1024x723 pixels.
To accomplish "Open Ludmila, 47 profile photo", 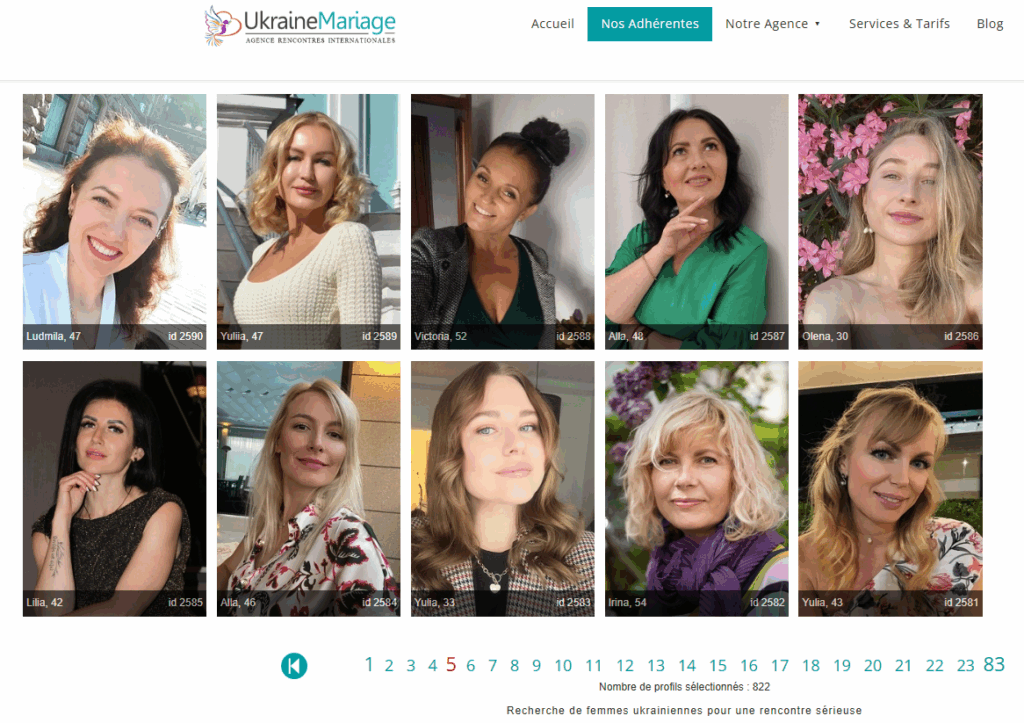I will [x=114, y=221].
